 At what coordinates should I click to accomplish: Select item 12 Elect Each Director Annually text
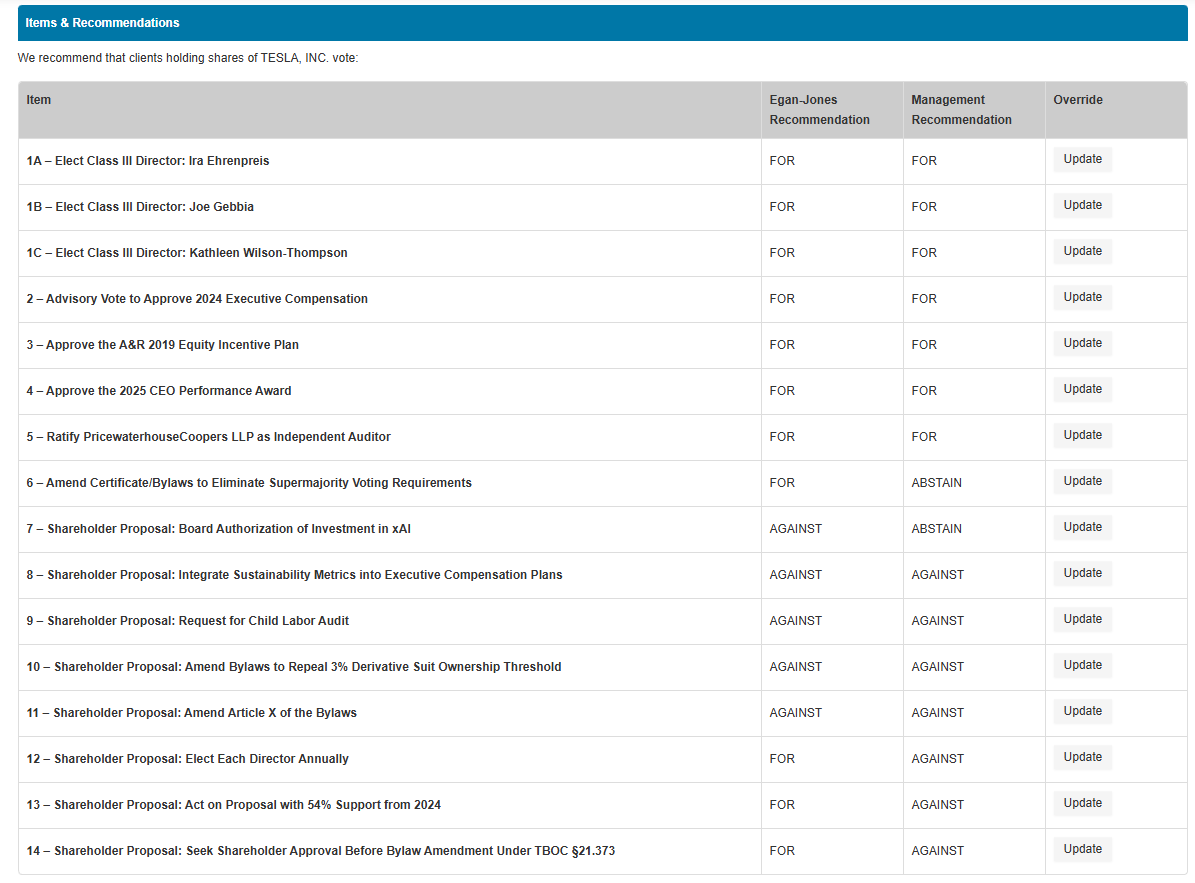187,759
